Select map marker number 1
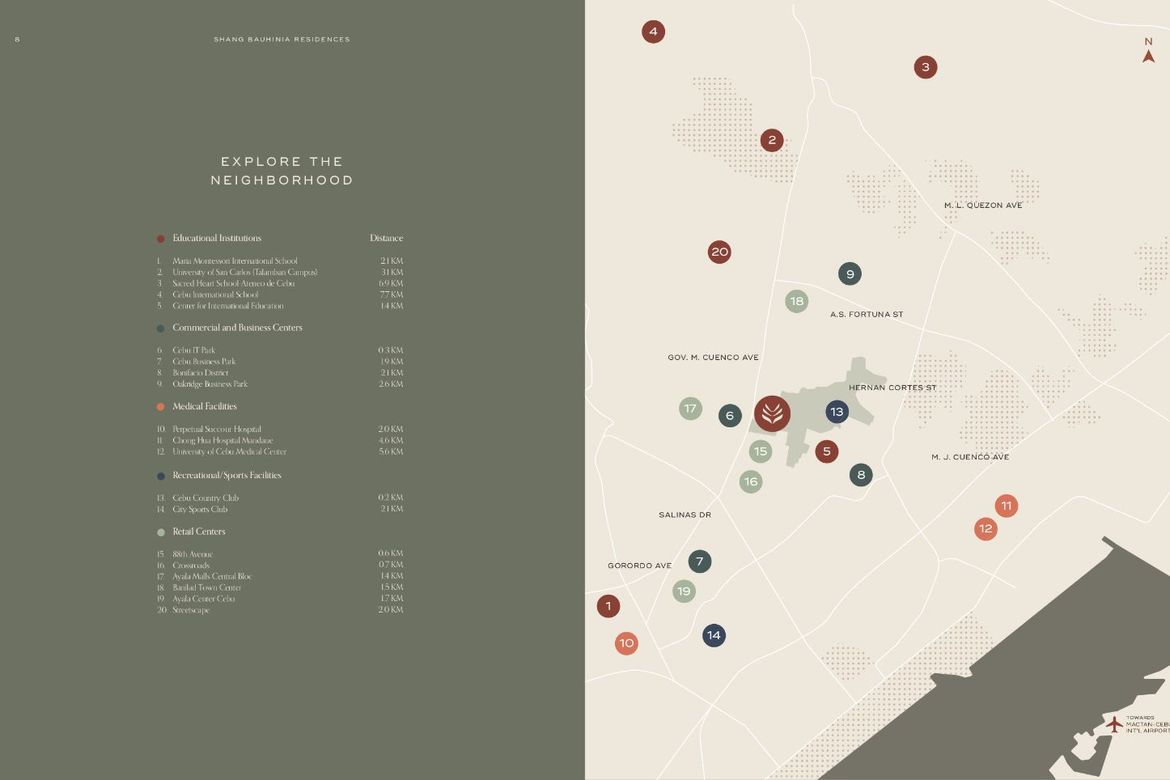The height and width of the screenshot is (780, 1170). [608, 606]
